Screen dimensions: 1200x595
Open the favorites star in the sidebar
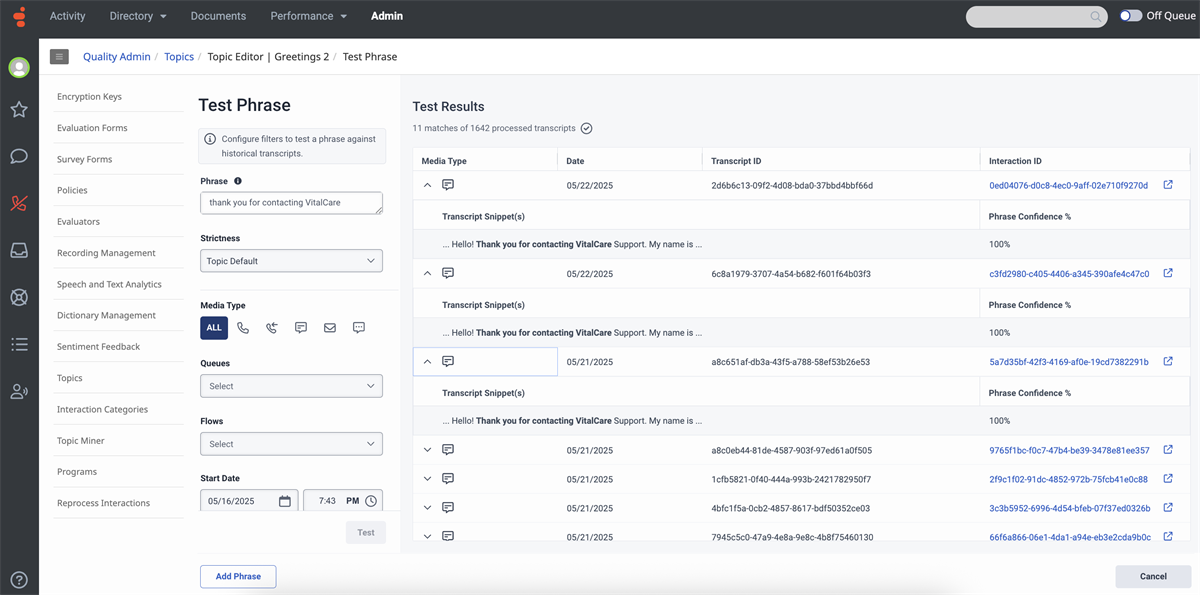19,109
